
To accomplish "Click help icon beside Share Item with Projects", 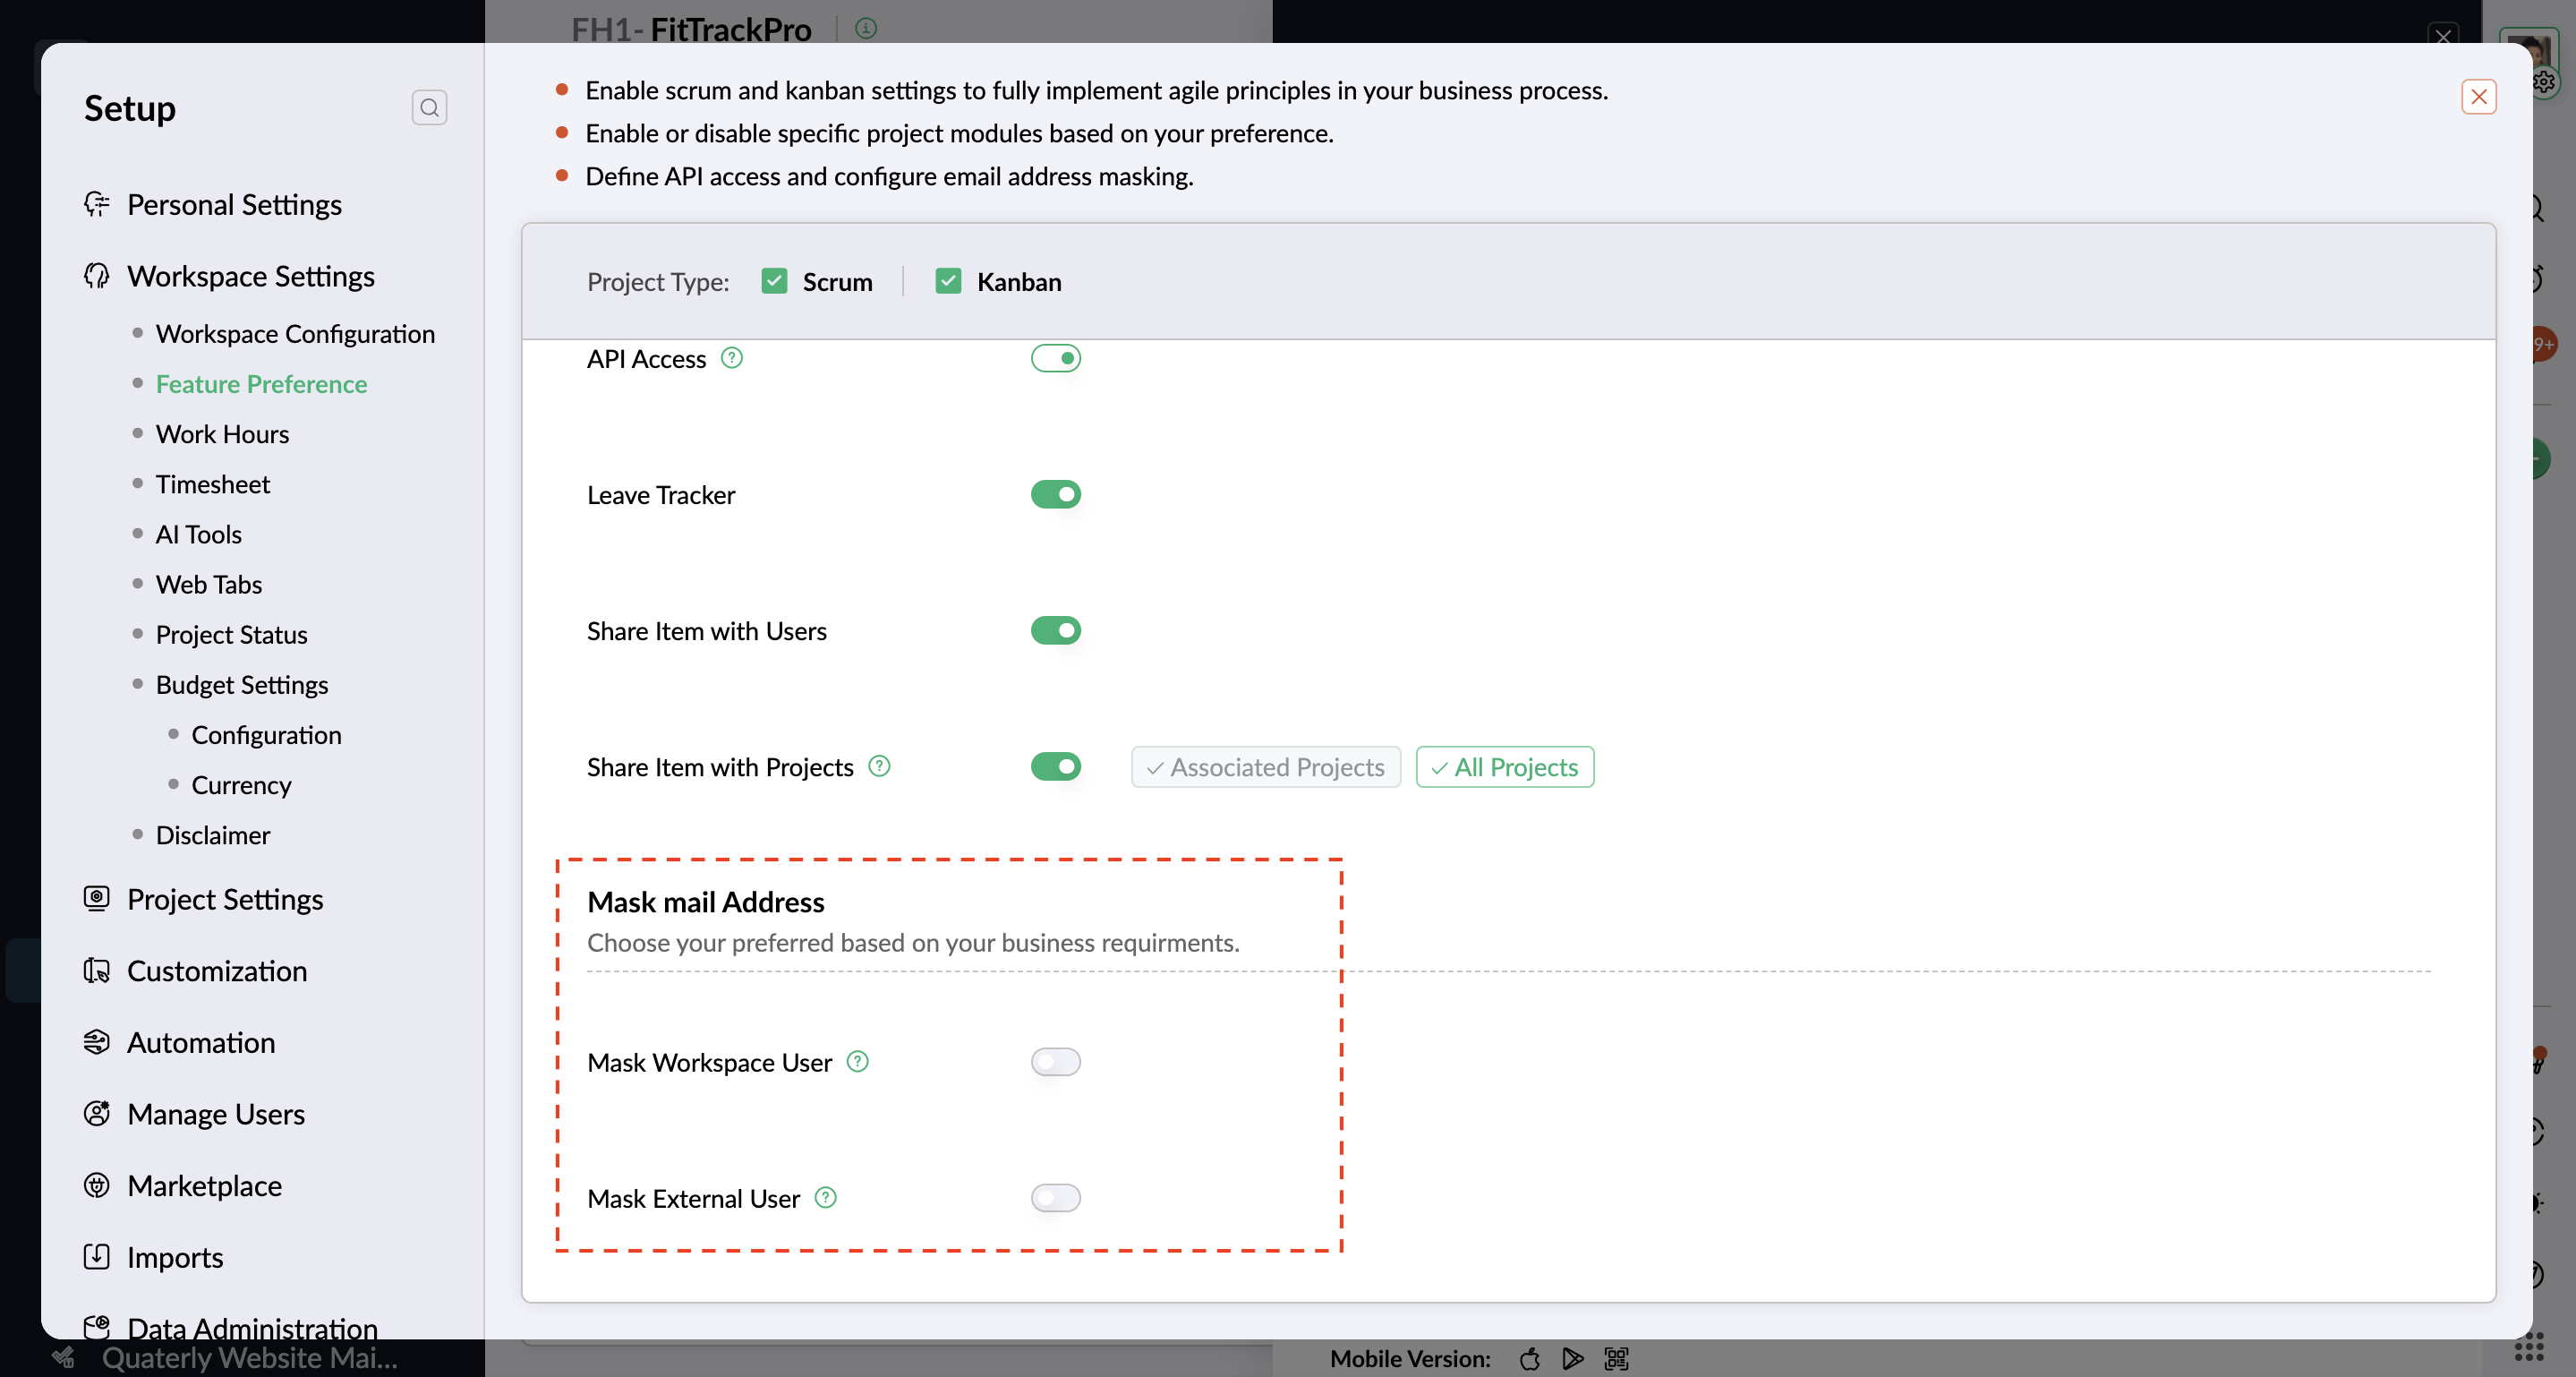I will click(x=879, y=766).
